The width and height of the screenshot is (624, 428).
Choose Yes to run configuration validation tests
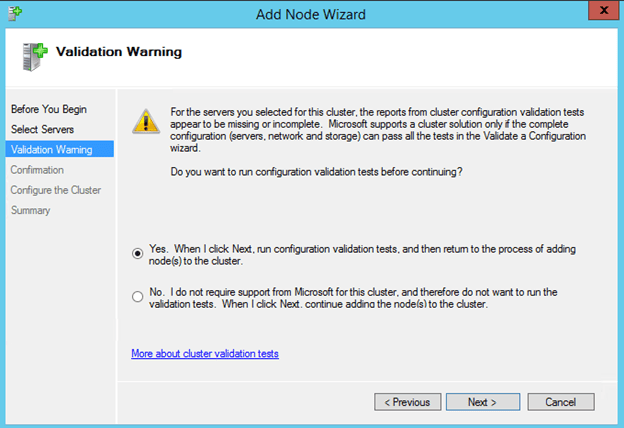(137, 254)
